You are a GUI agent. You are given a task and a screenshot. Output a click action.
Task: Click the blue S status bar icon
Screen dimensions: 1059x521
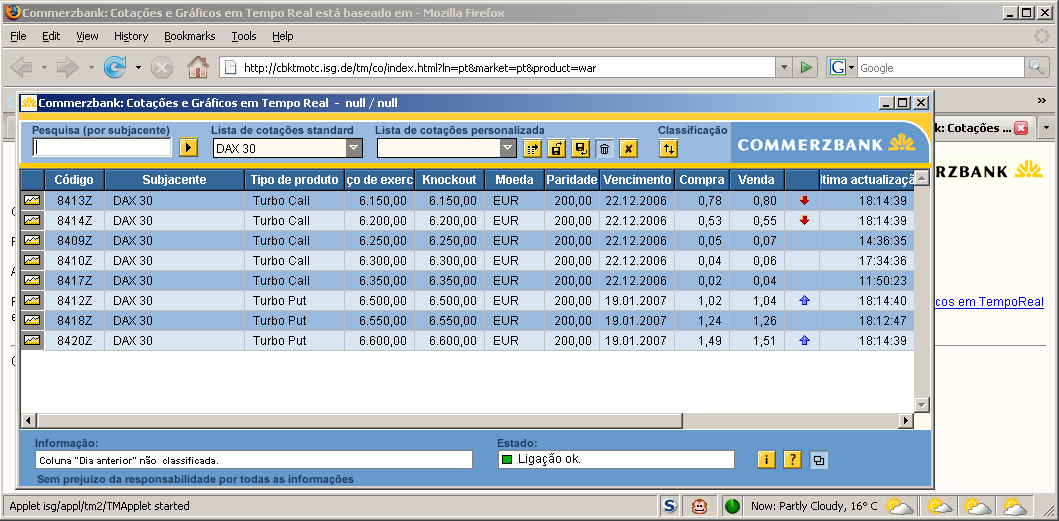click(x=669, y=505)
